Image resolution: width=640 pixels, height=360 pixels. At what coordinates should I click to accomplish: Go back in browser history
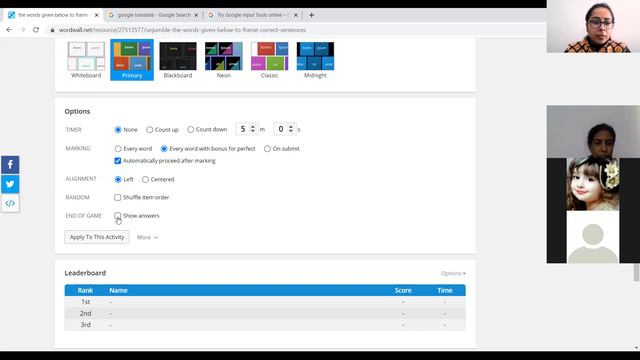click(x=9, y=30)
